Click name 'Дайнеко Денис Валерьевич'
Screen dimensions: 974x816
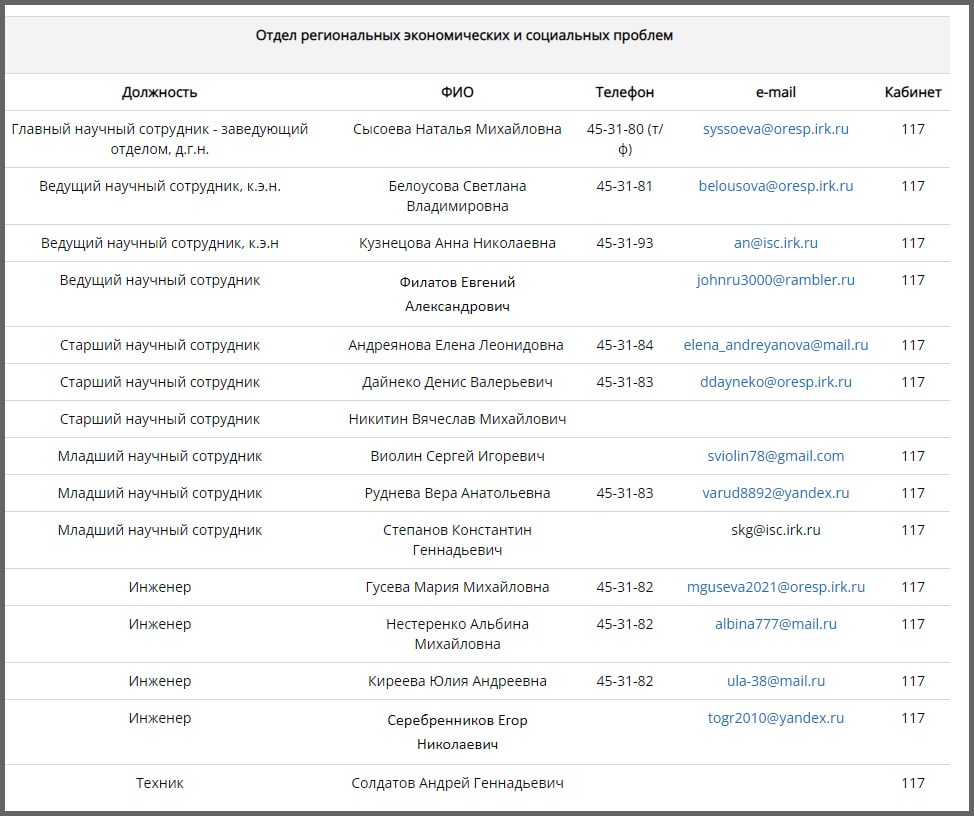(x=457, y=382)
